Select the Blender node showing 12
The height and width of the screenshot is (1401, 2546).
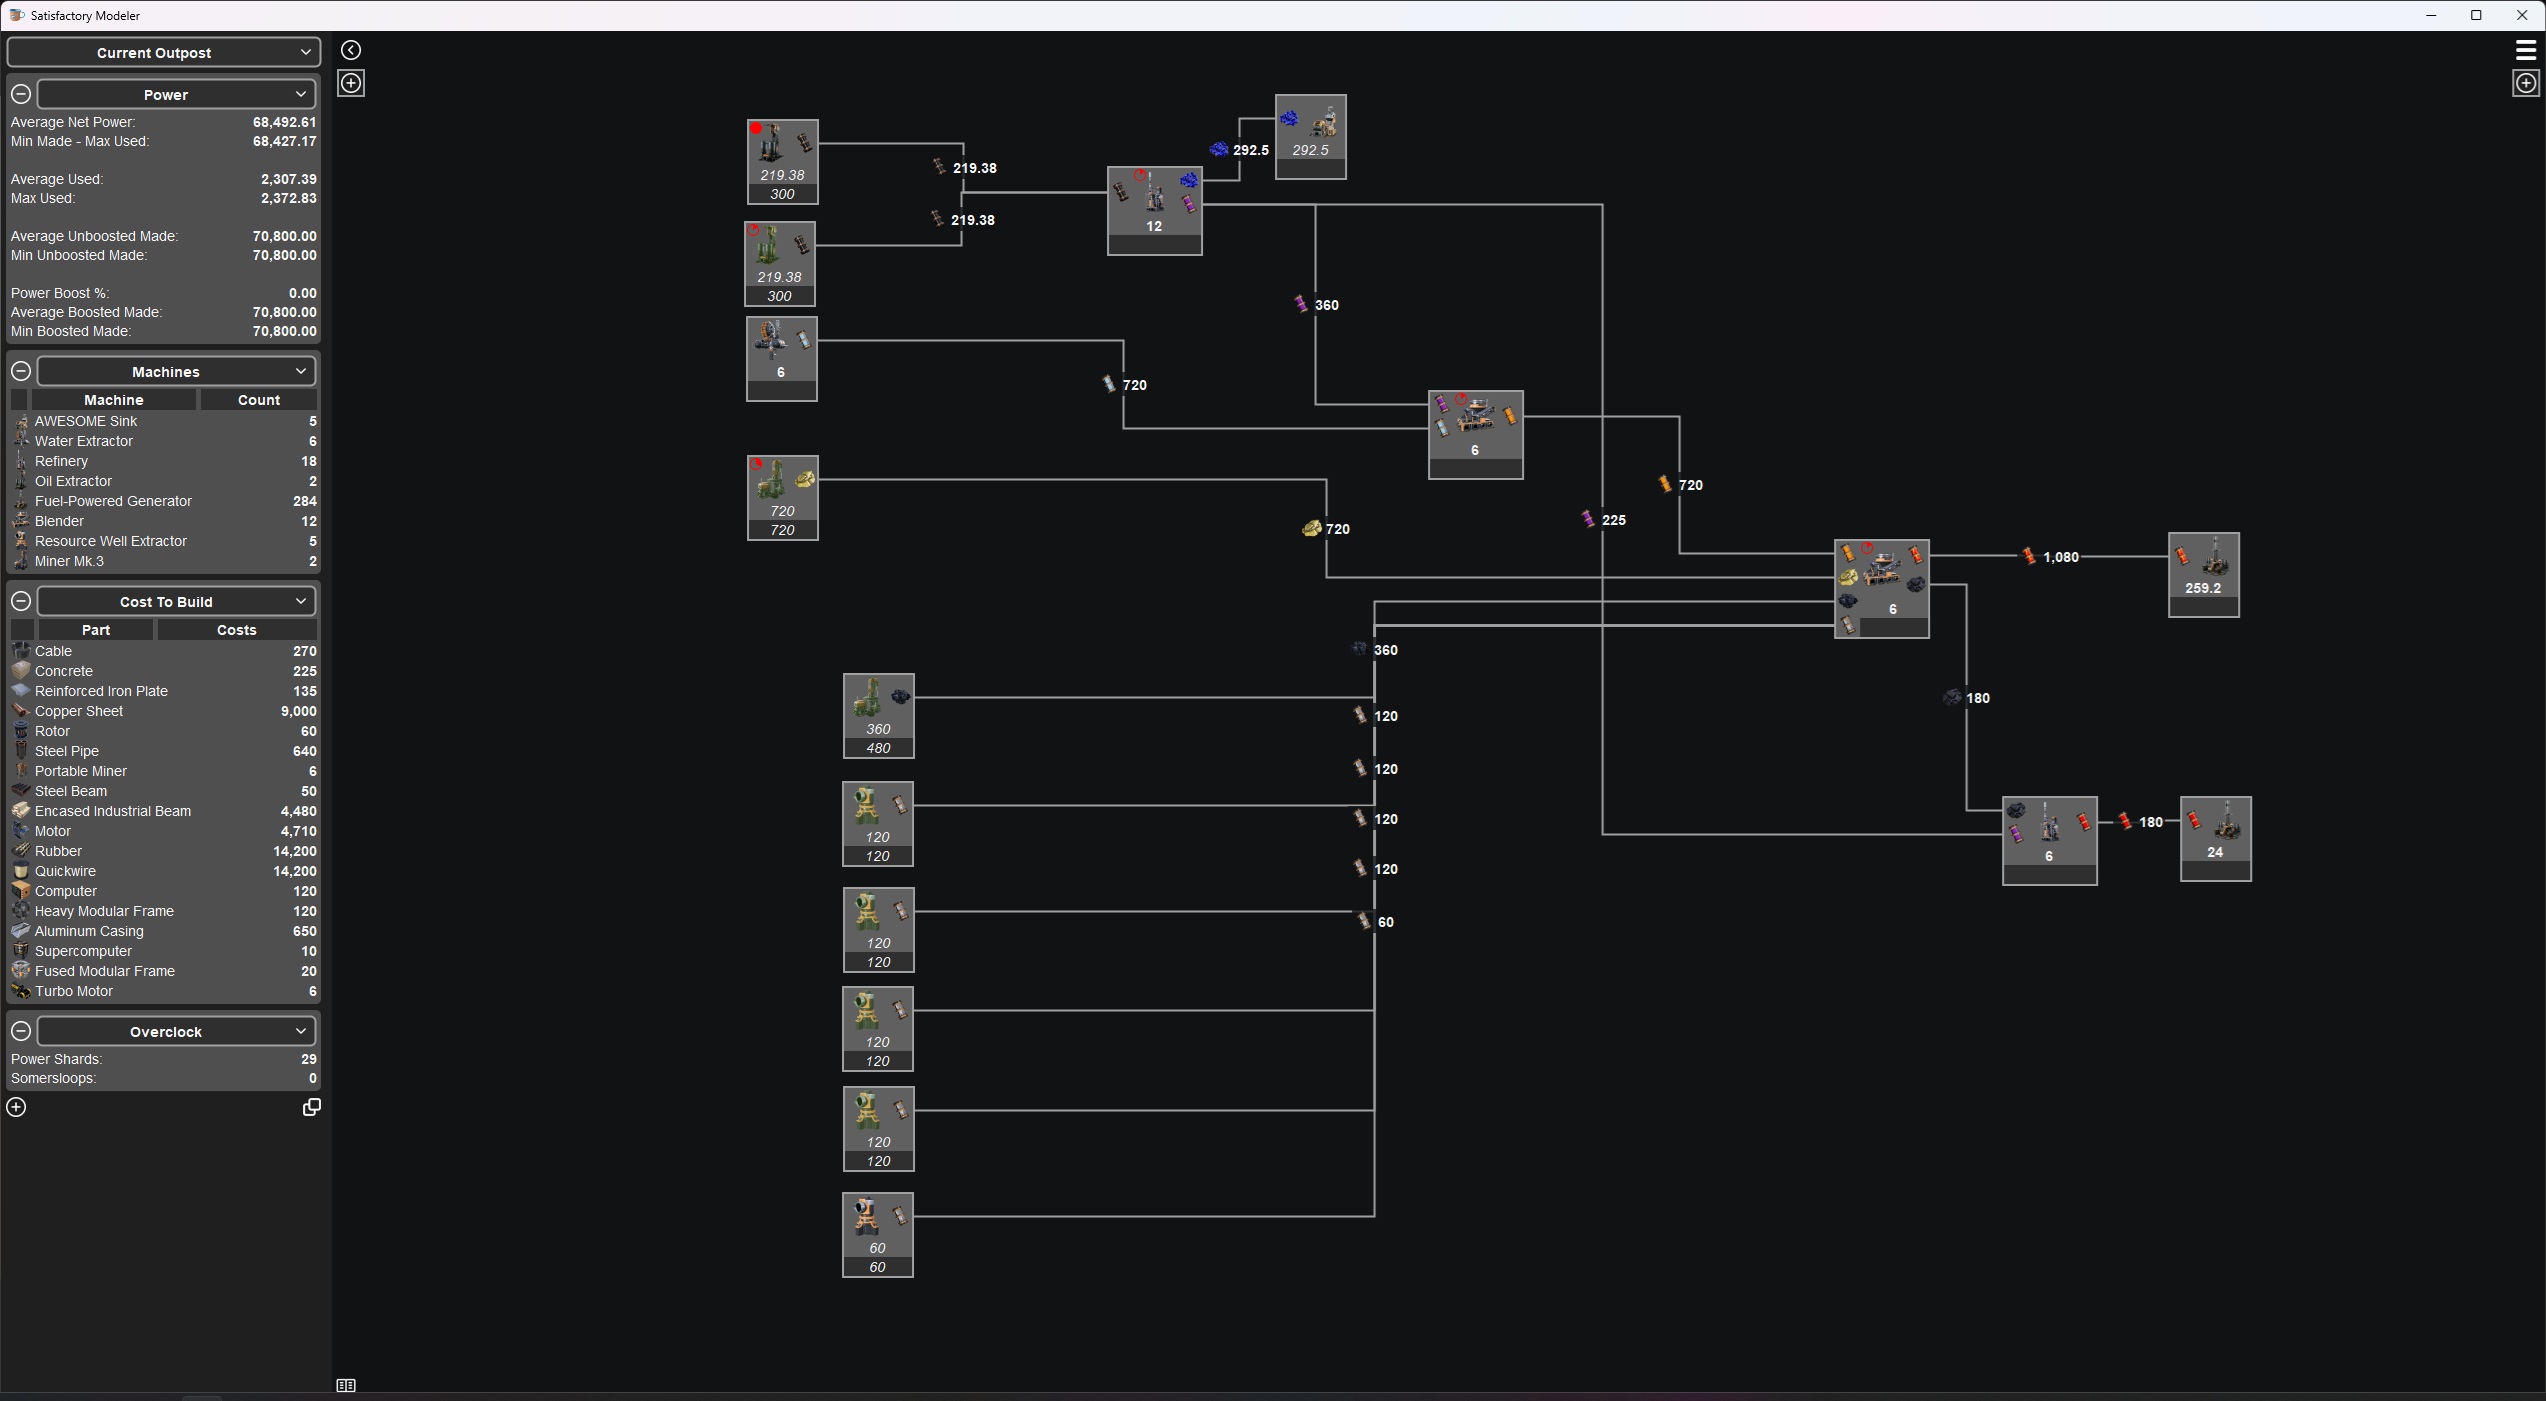click(1154, 210)
